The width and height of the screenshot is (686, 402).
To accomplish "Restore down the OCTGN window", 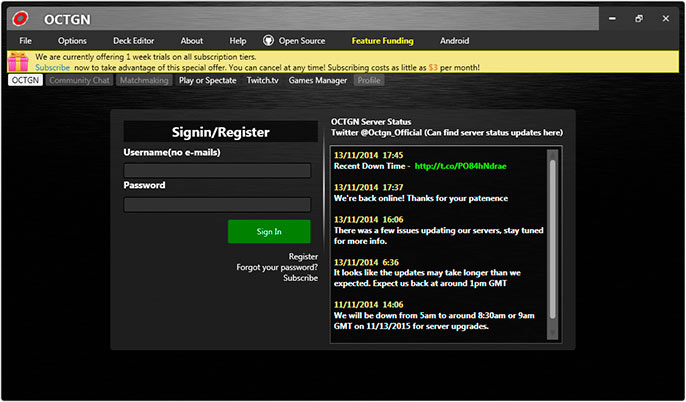I will pyautogui.click(x=639, y=19).
